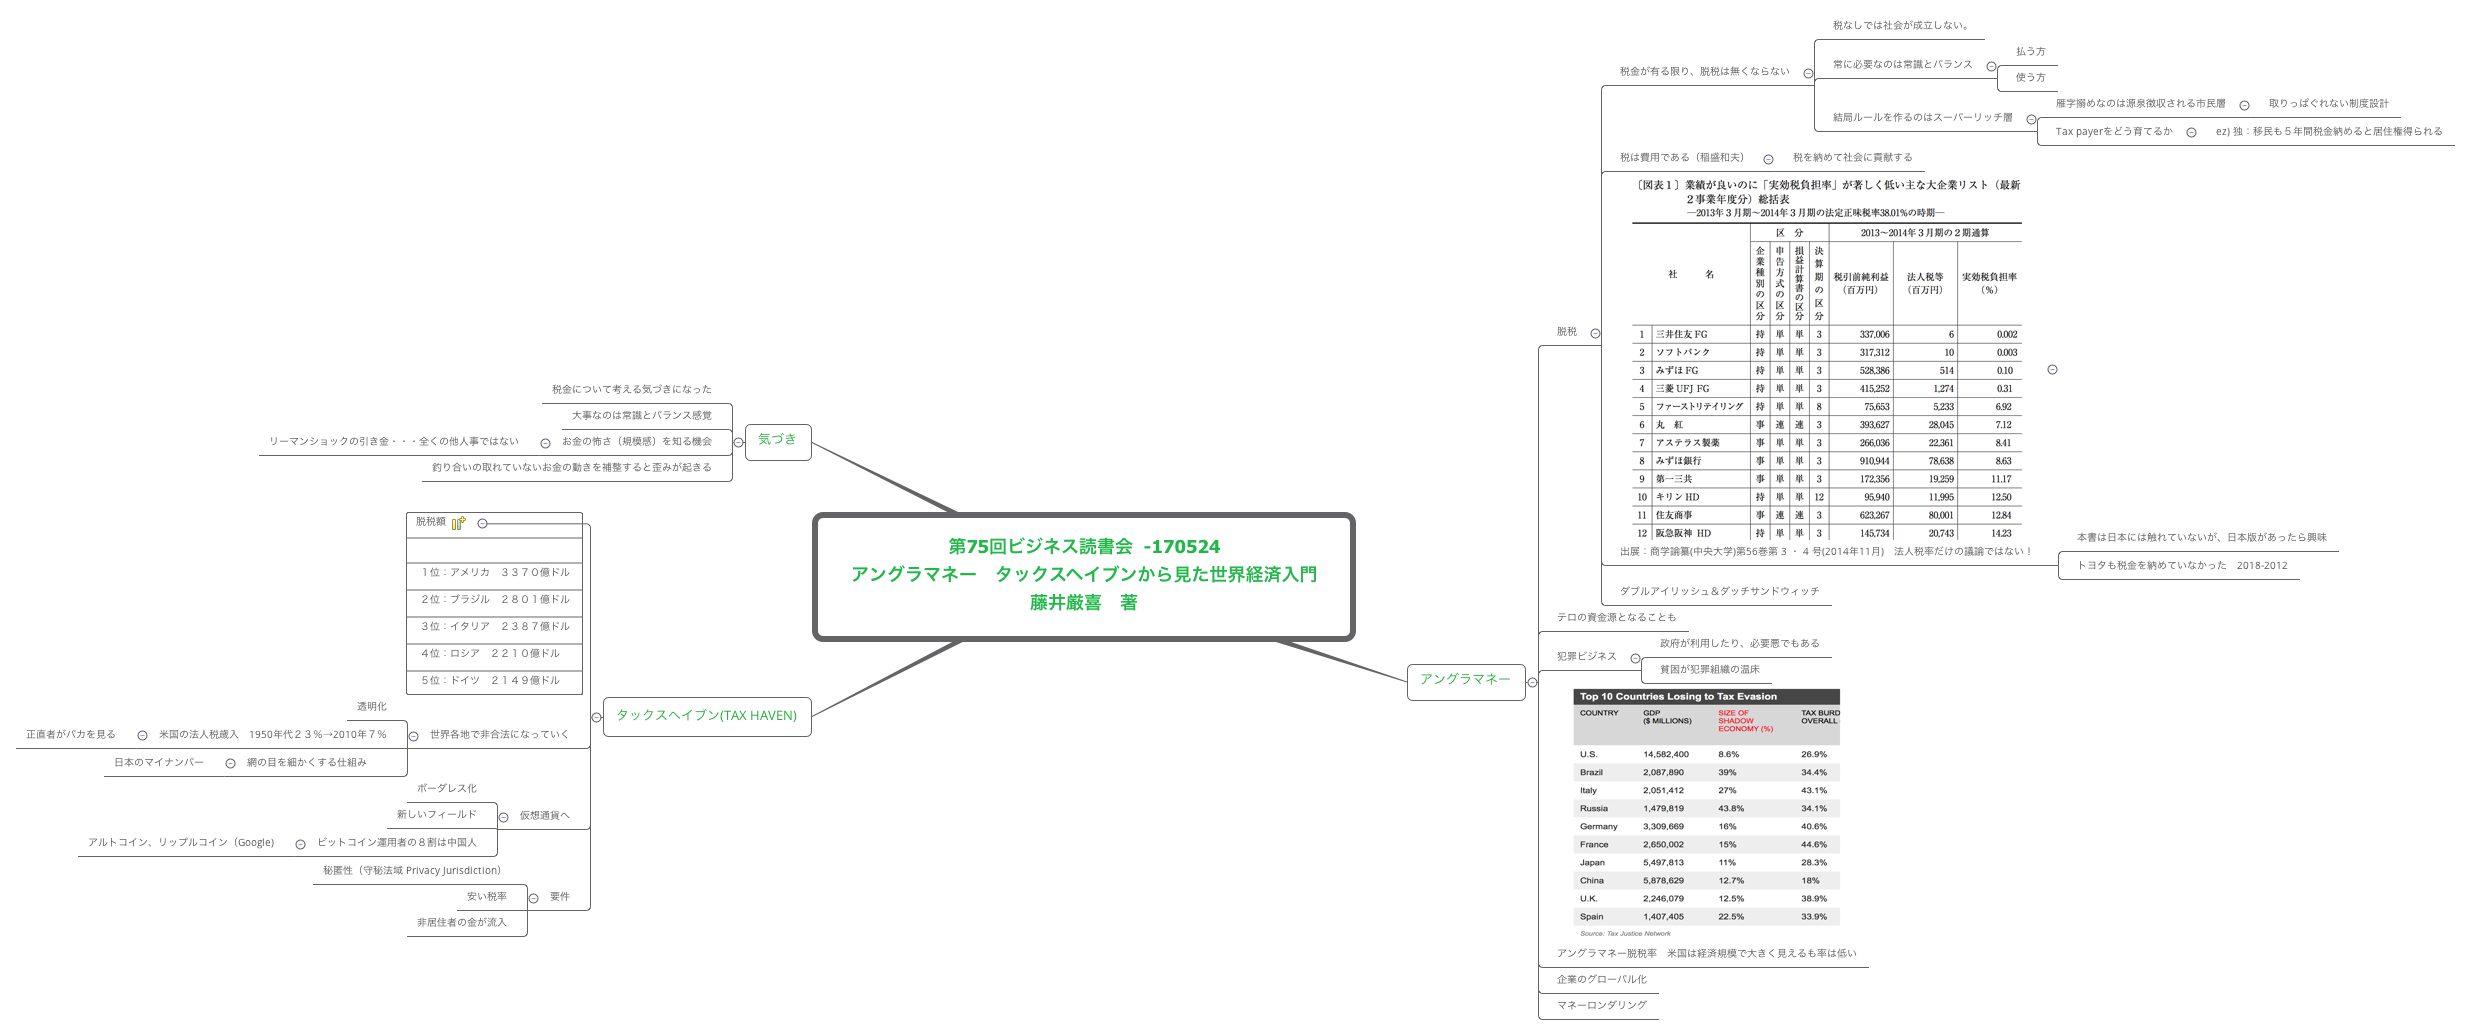Collapse the 要件 subtopic
Image resolution: width=2471 pixels, height=1035 pixels.
tap(533, 898)
